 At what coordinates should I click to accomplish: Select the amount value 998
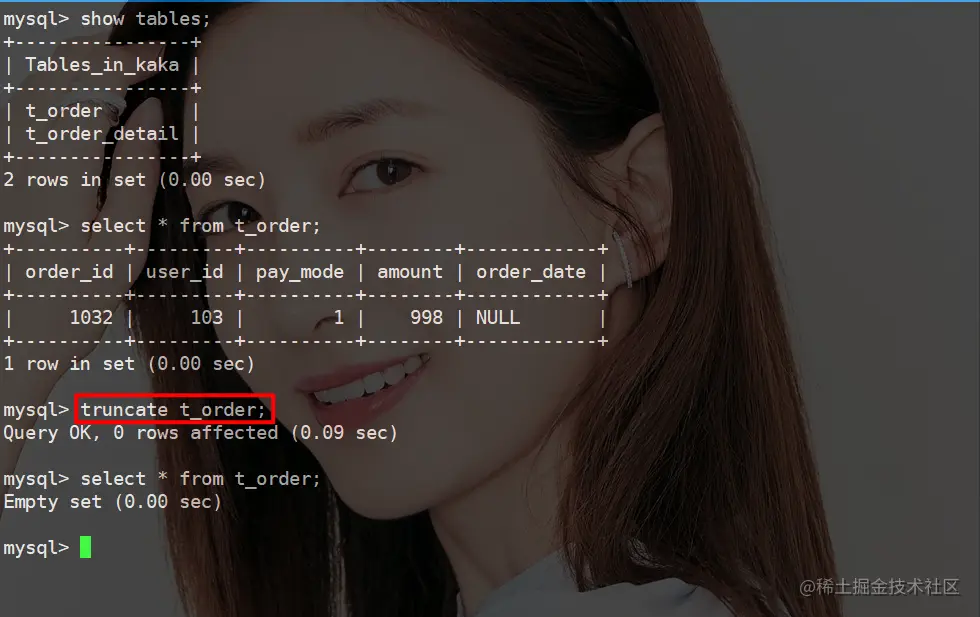(427, 318)
